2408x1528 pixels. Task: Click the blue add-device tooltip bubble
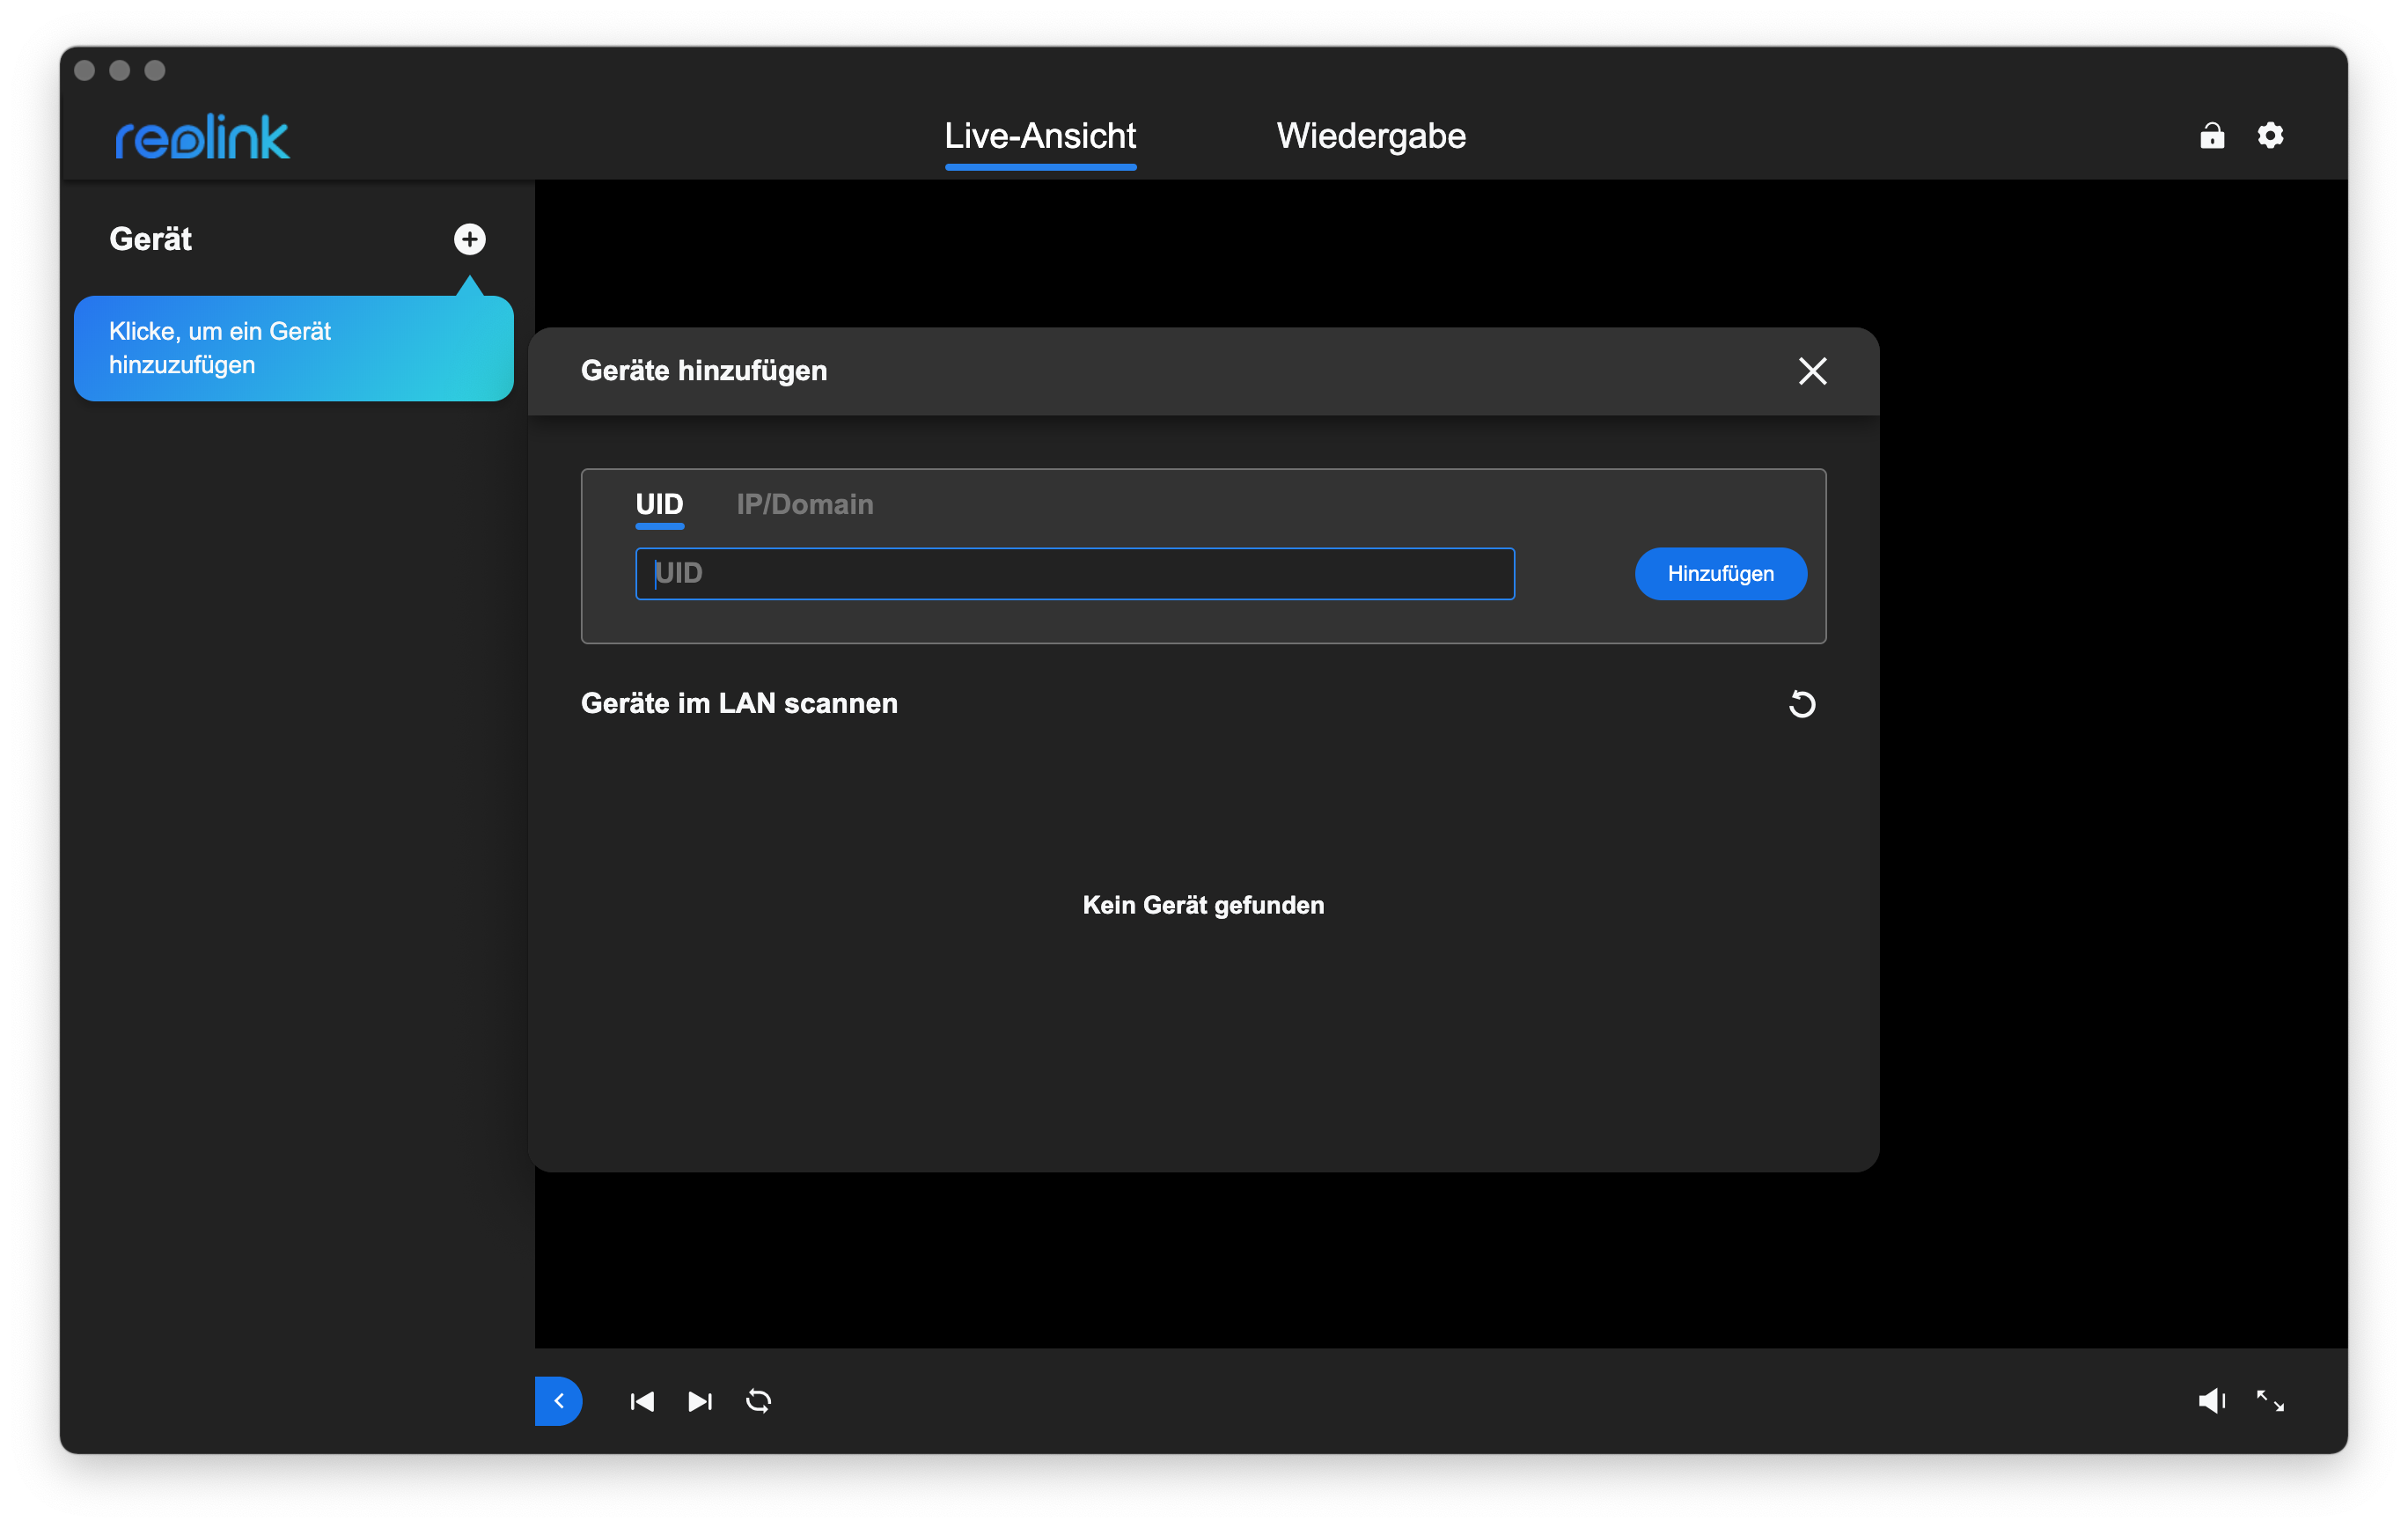[x=293, y=348]
